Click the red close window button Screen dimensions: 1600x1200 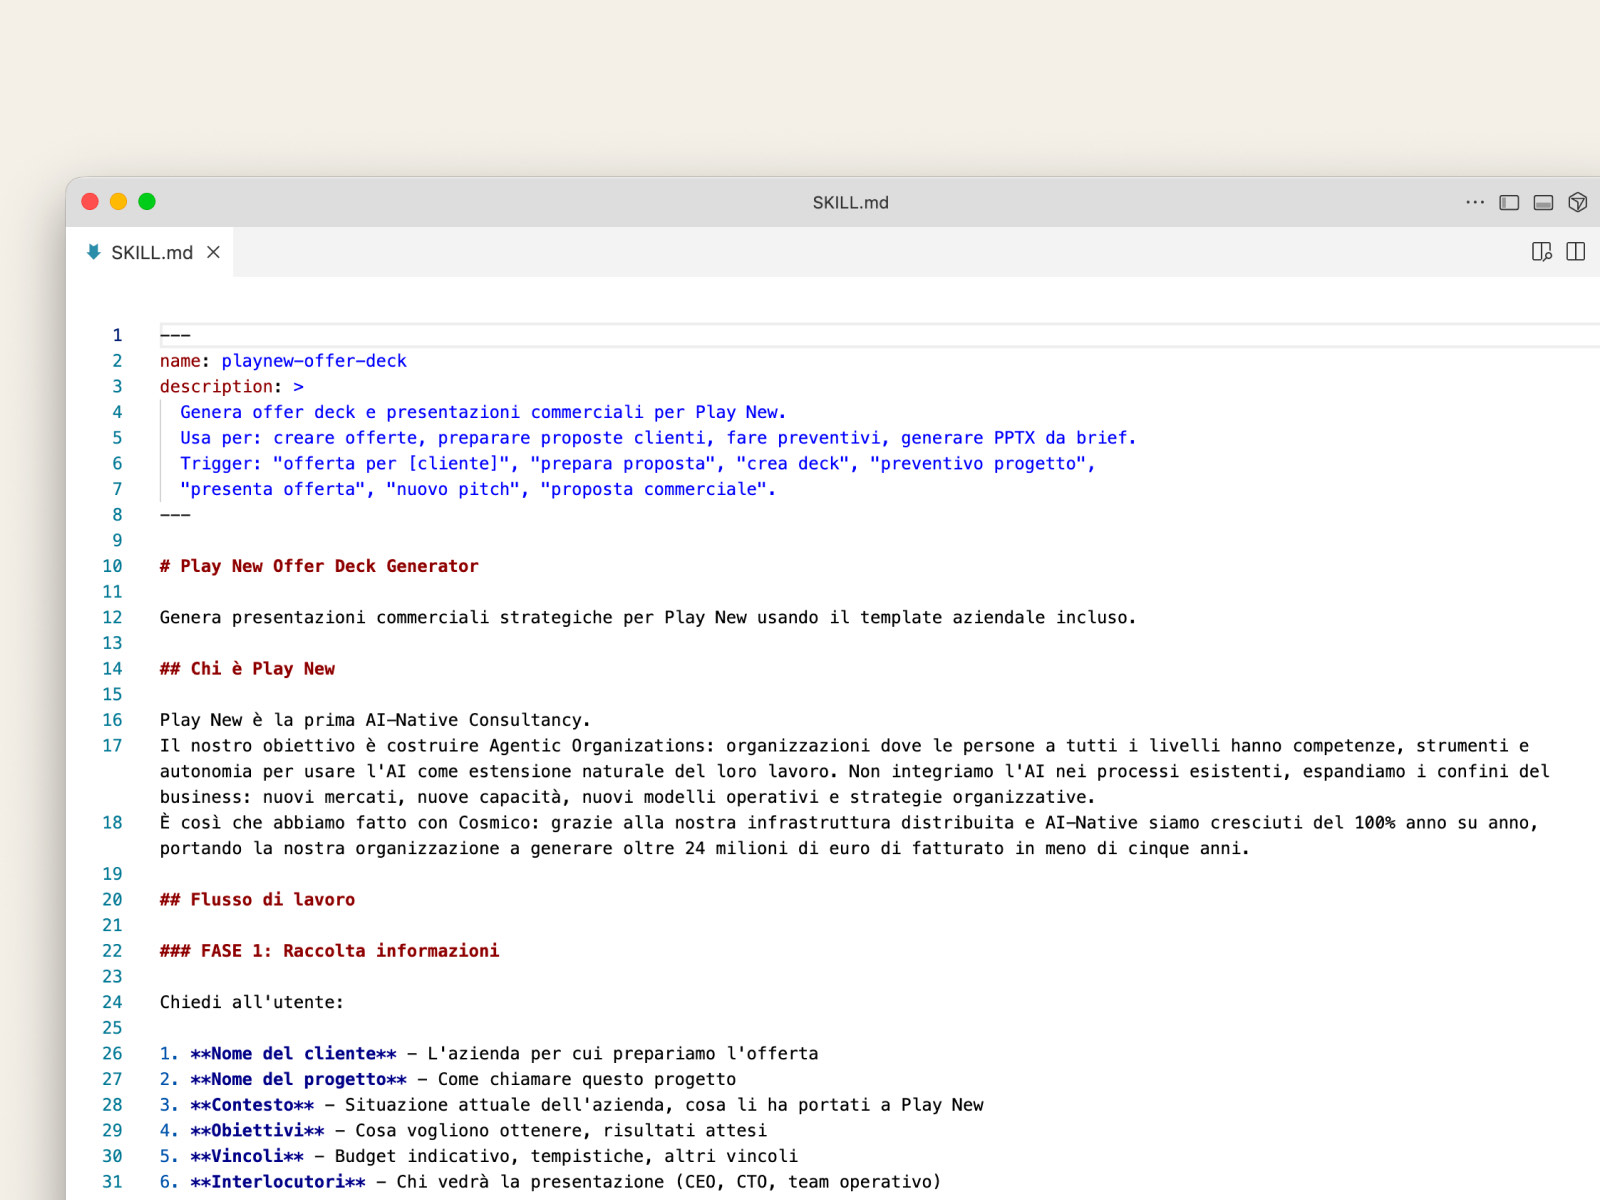point(90,202)
